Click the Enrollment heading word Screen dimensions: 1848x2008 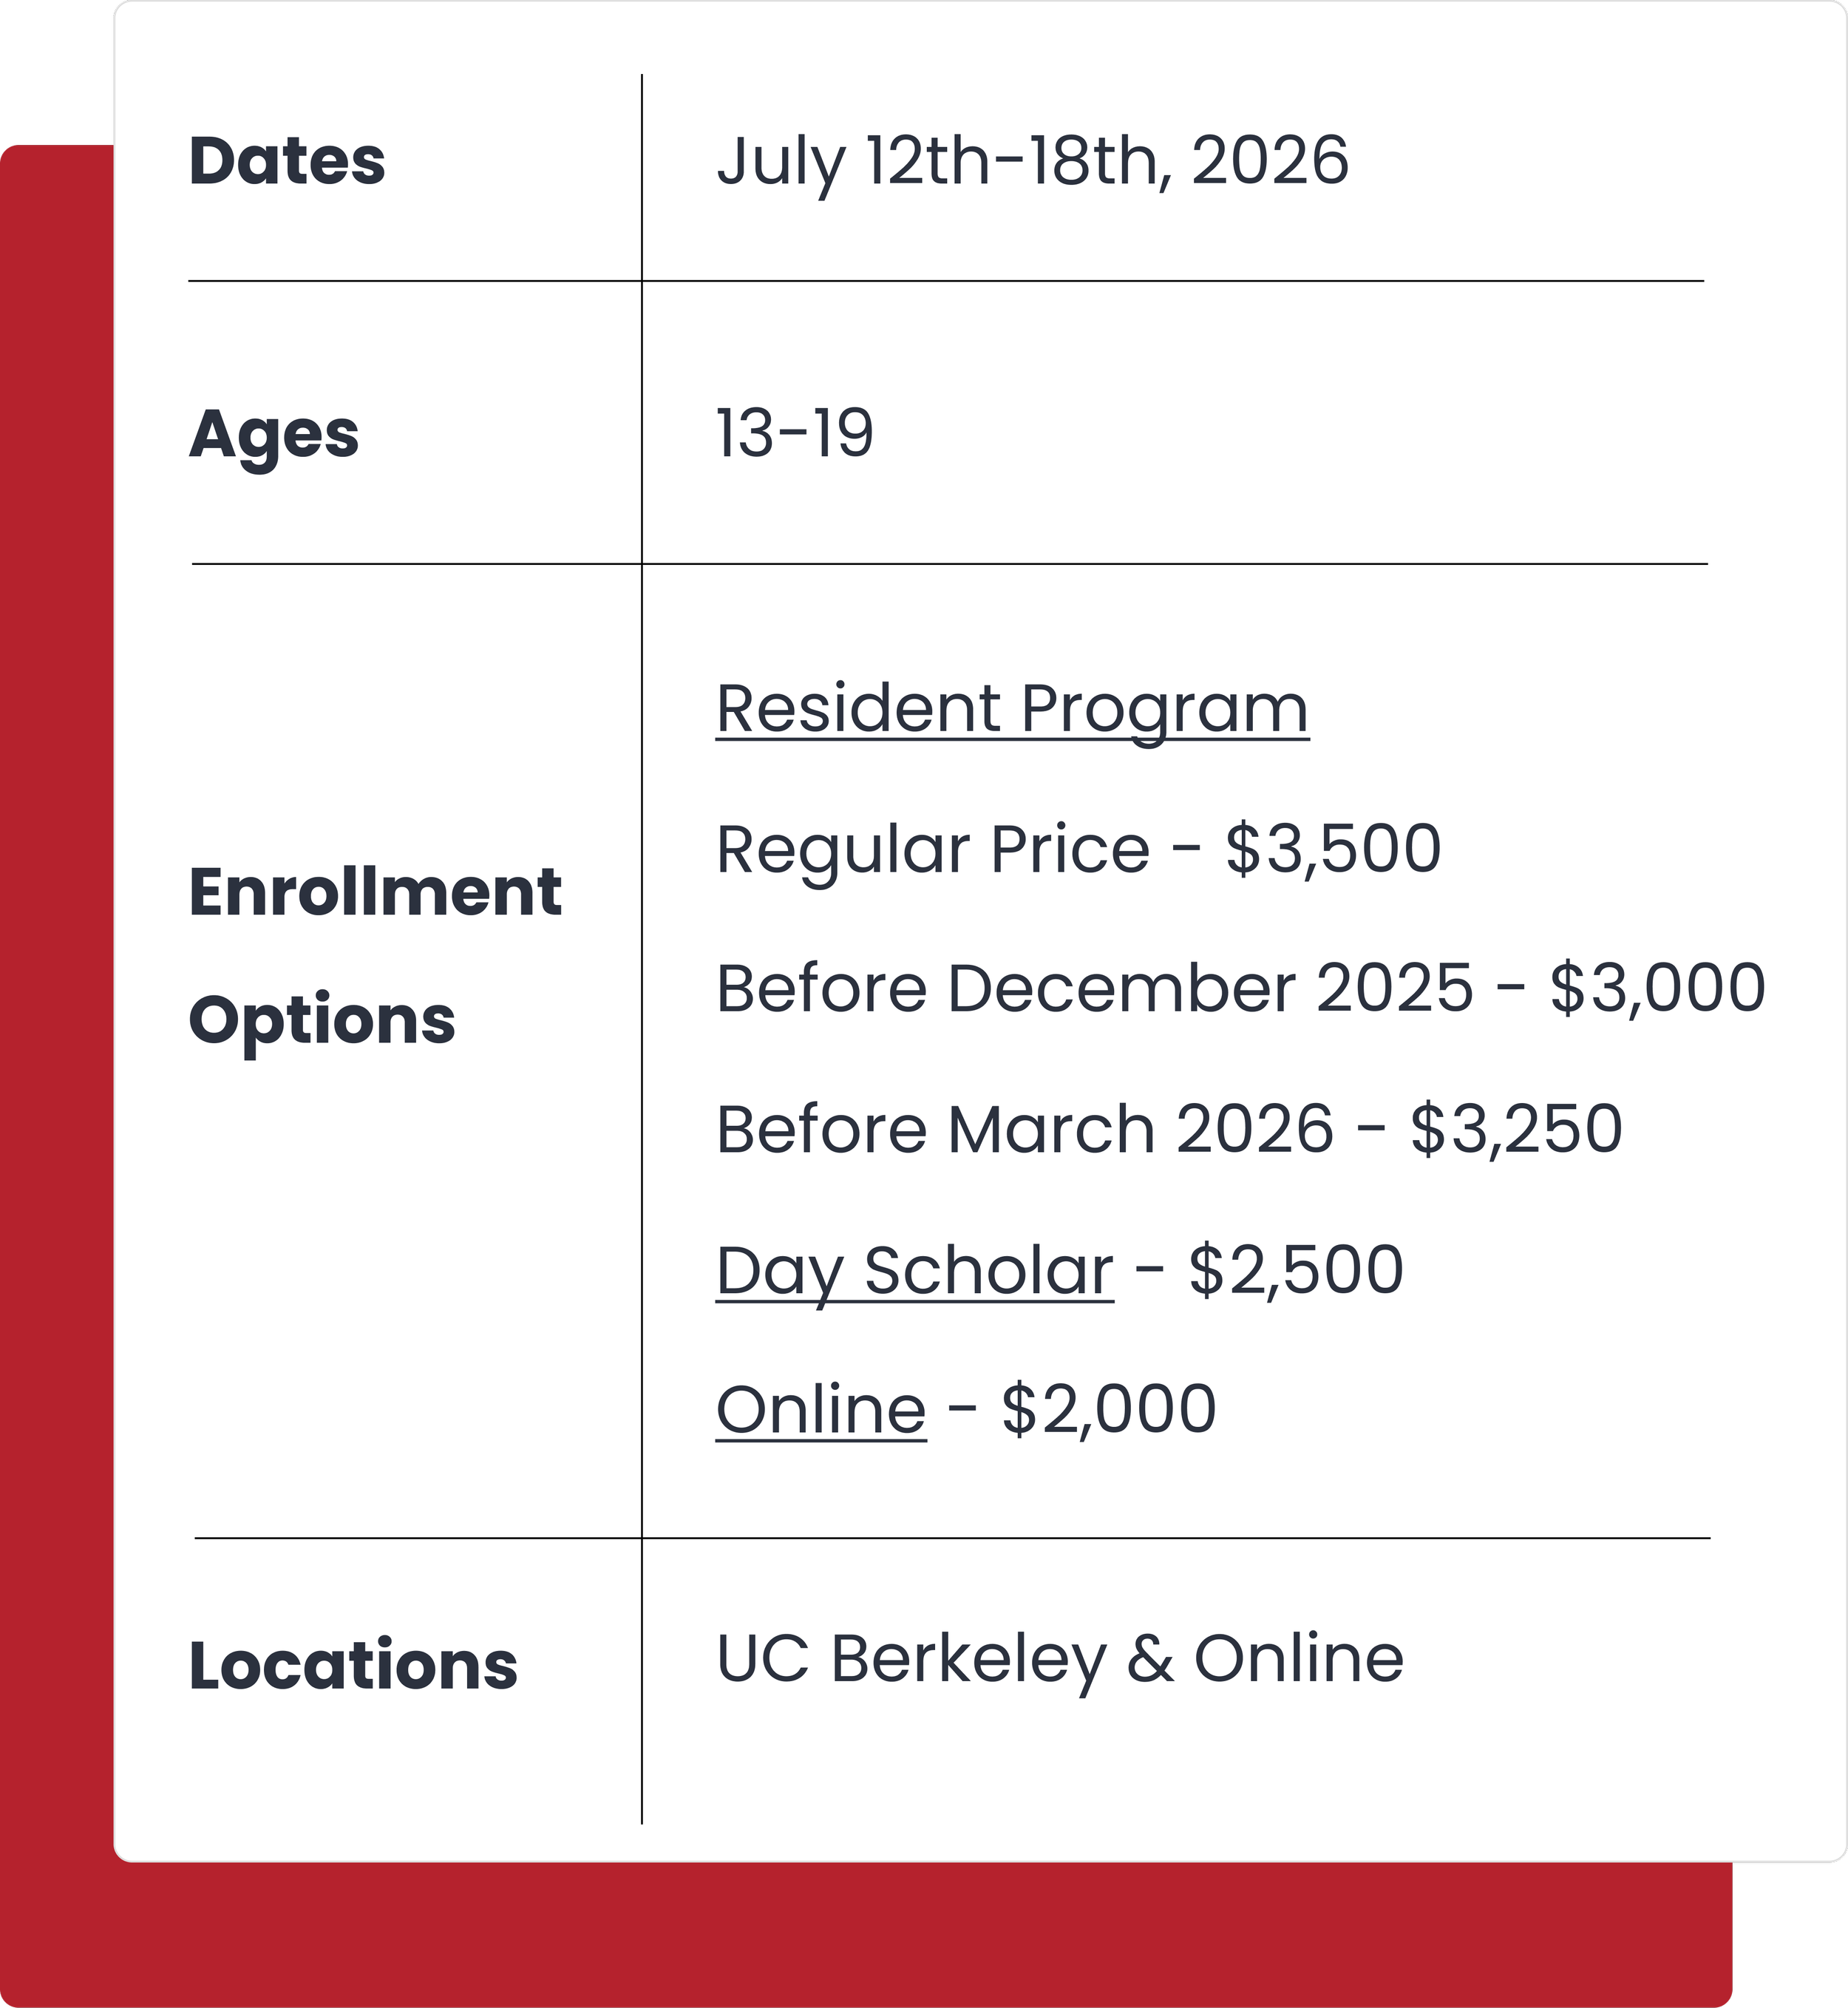pos(375,891)
